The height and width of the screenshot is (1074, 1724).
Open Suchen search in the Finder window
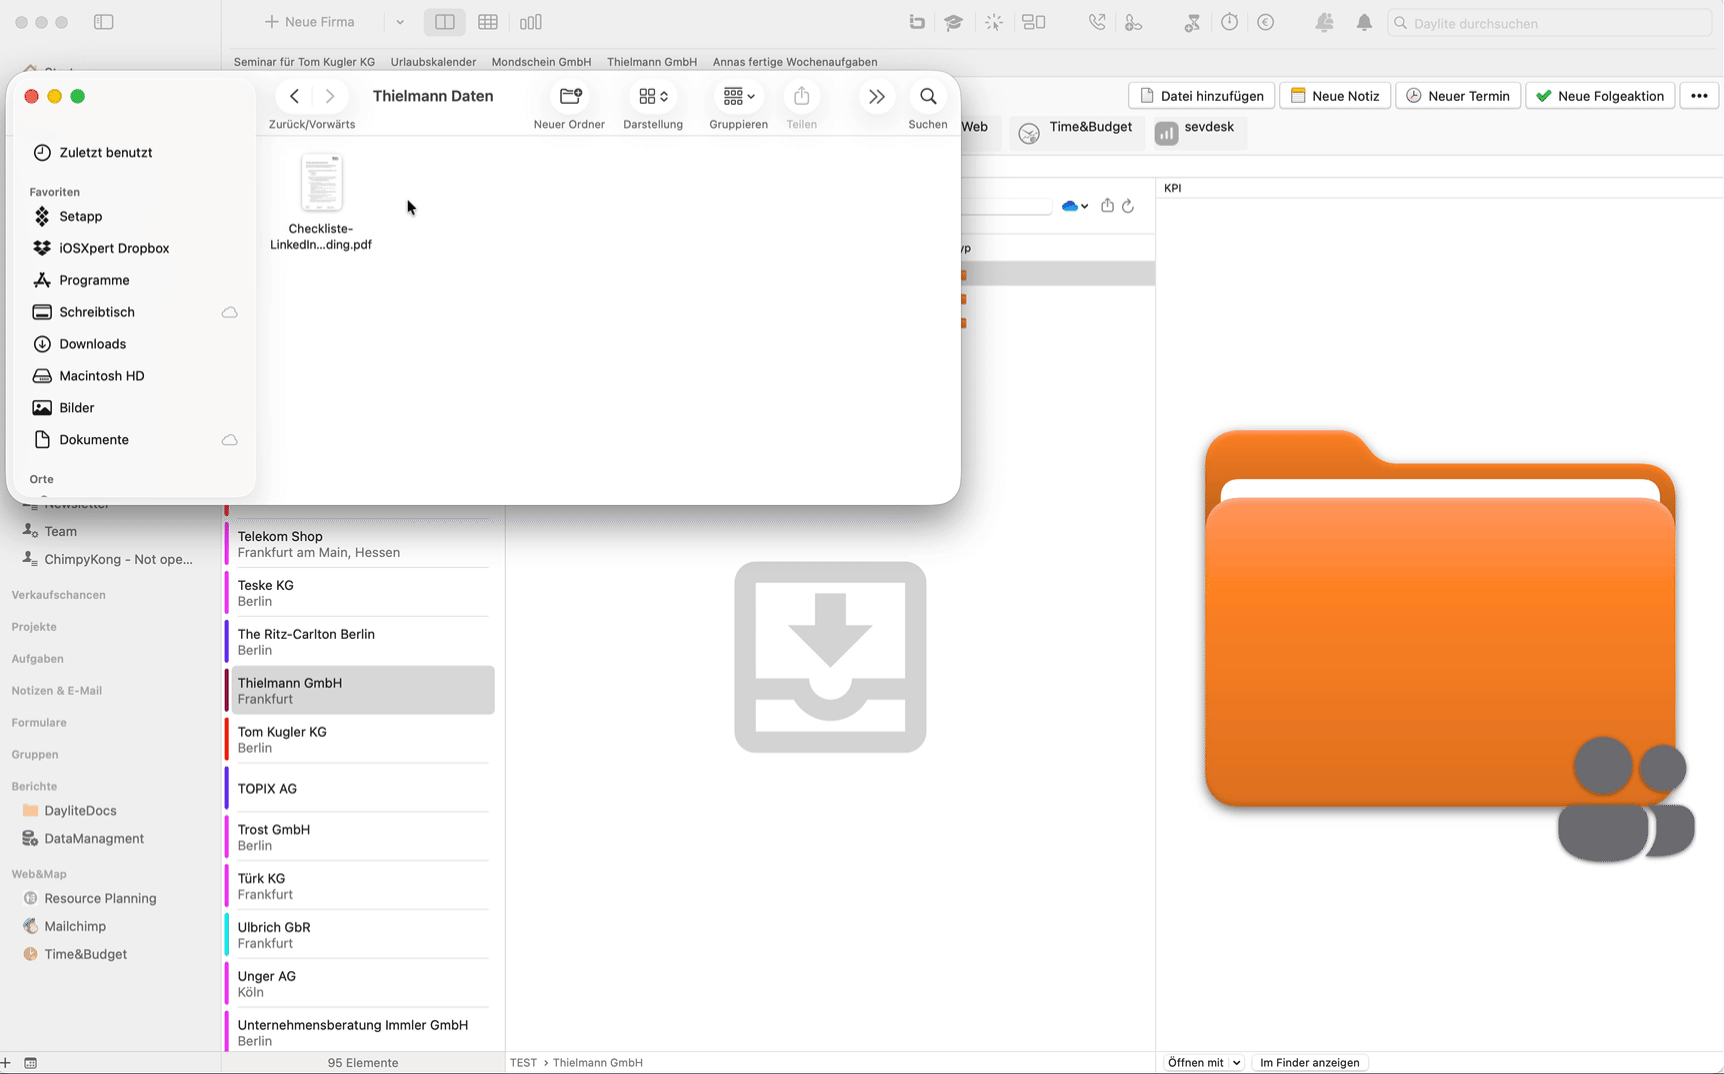coord(928,96)
